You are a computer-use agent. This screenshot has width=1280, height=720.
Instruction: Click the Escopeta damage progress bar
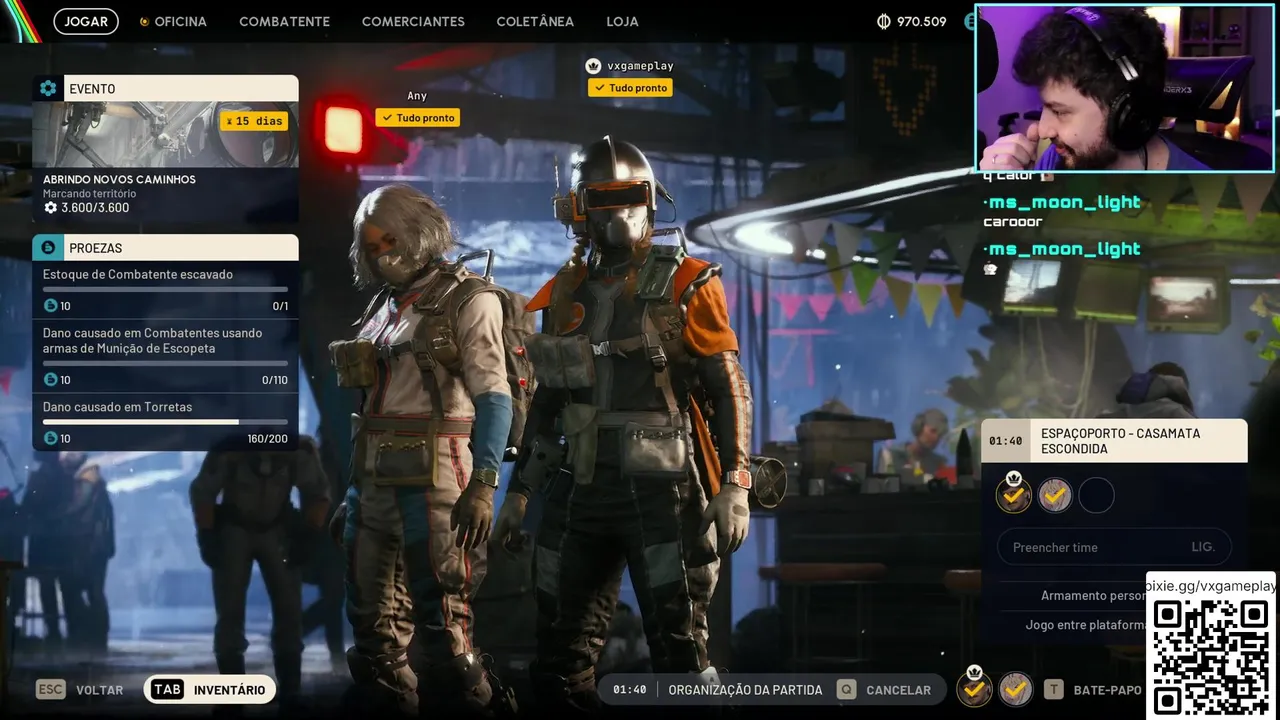pos(165,363)
